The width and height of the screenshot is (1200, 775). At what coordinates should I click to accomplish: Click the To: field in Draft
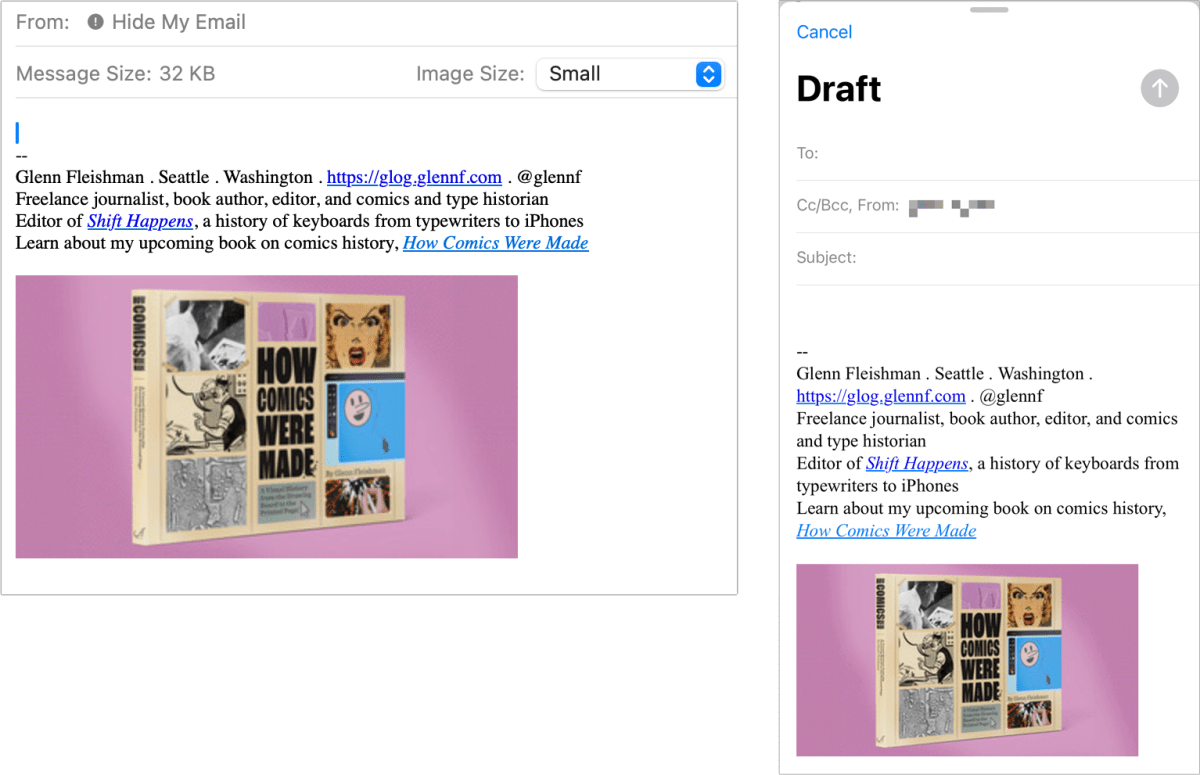pos(997,153)
